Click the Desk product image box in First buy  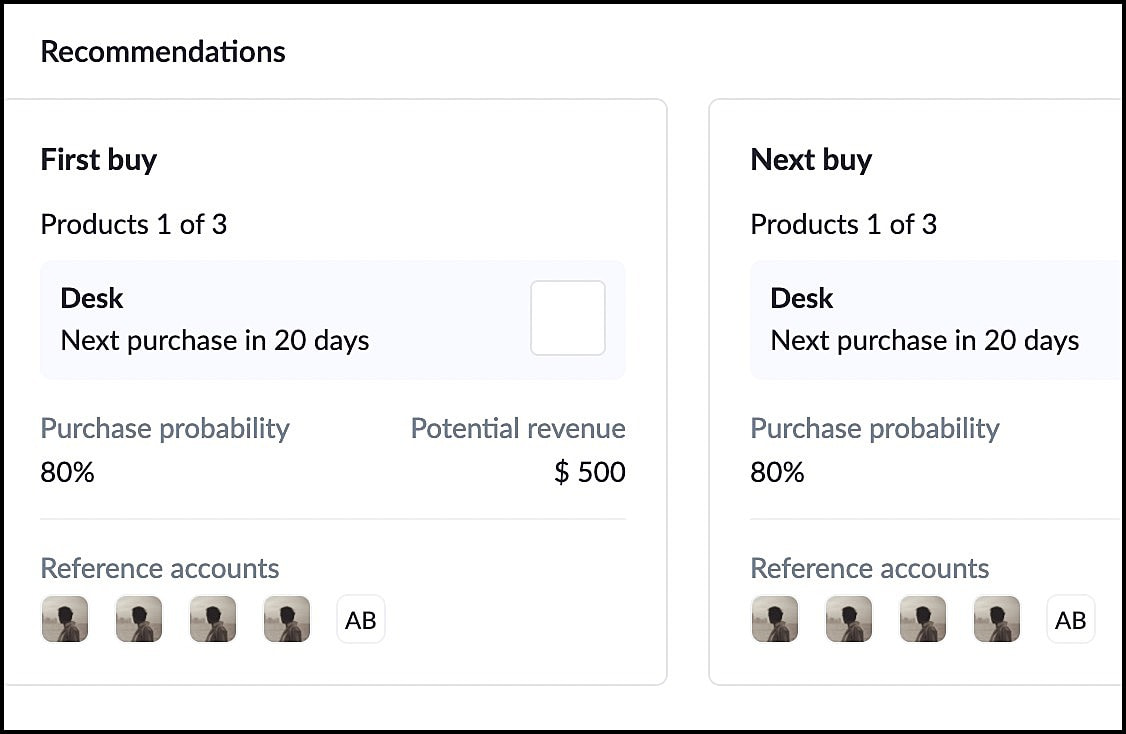[567, 318]
